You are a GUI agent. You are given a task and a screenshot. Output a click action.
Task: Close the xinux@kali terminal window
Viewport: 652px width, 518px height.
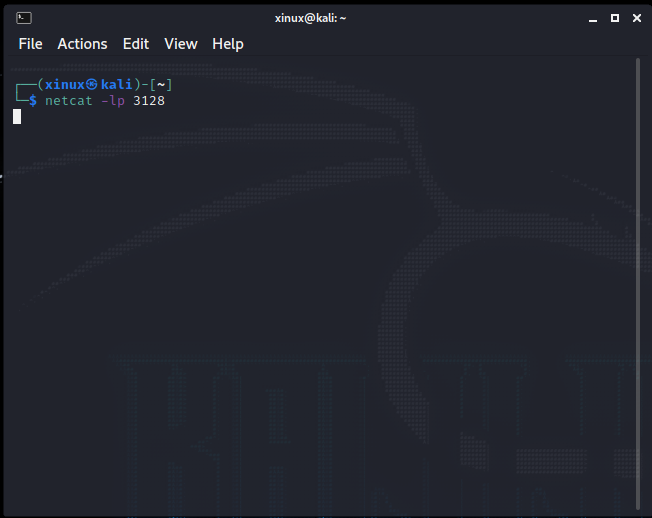click(x=637, y=18)
